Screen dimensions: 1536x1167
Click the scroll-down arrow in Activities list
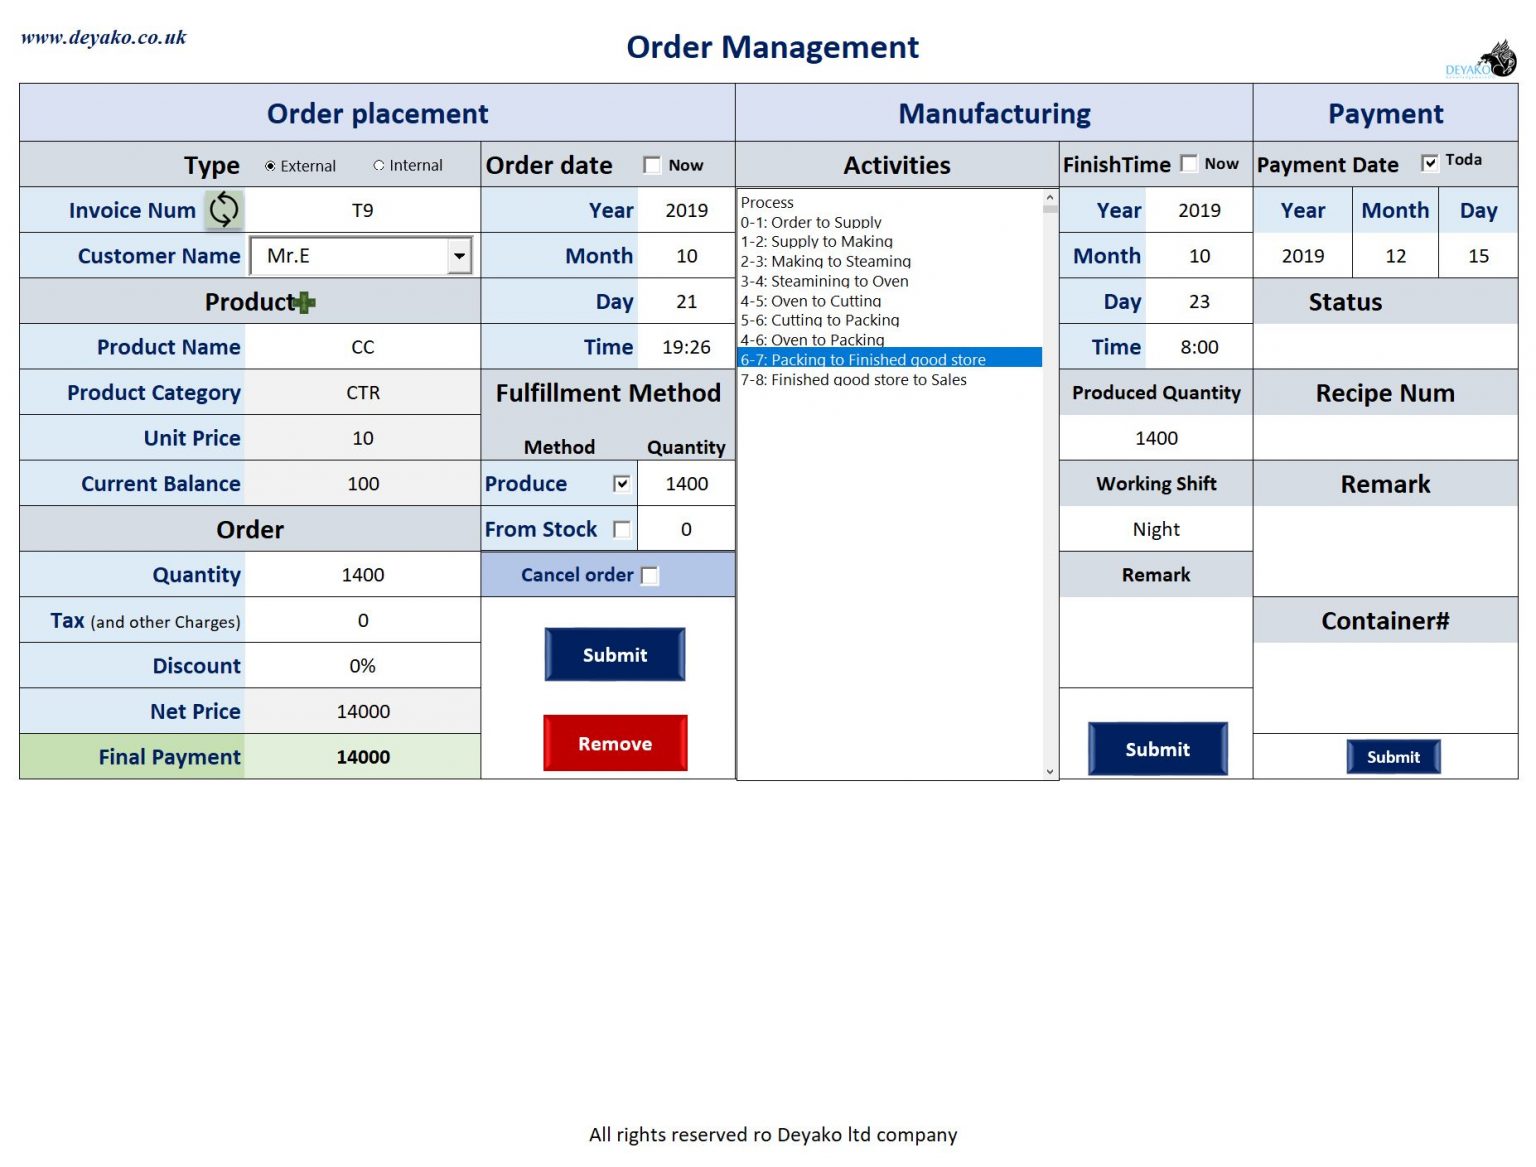[x=1049, y=771]
